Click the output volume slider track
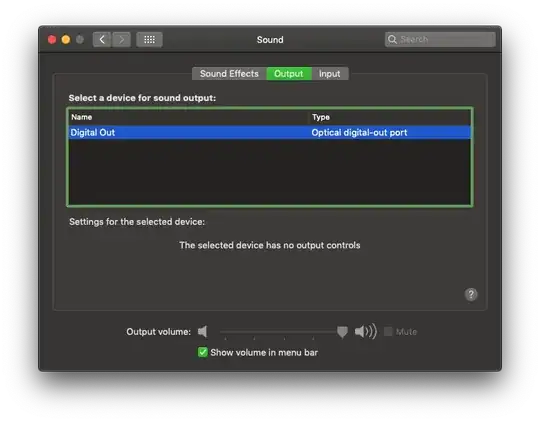The width and height of the screenshot is (540, 422). point(279,332)
